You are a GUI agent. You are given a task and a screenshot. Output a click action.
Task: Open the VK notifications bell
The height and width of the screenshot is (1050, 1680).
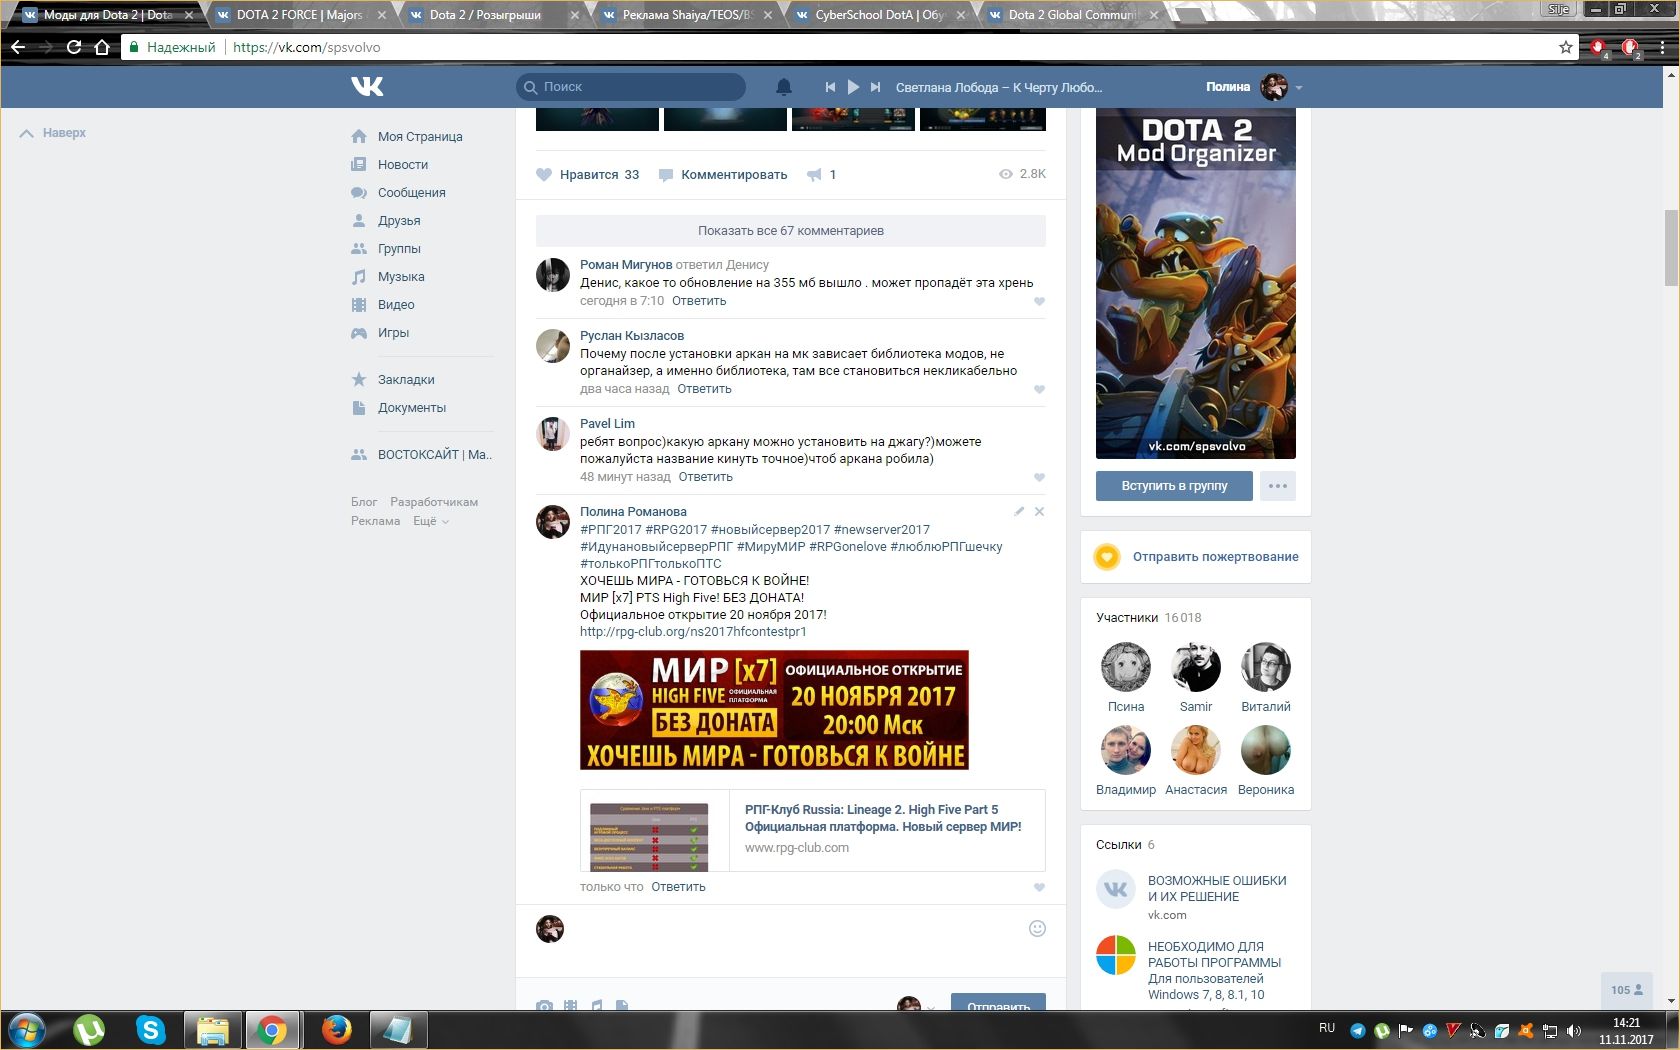[784, 87]
